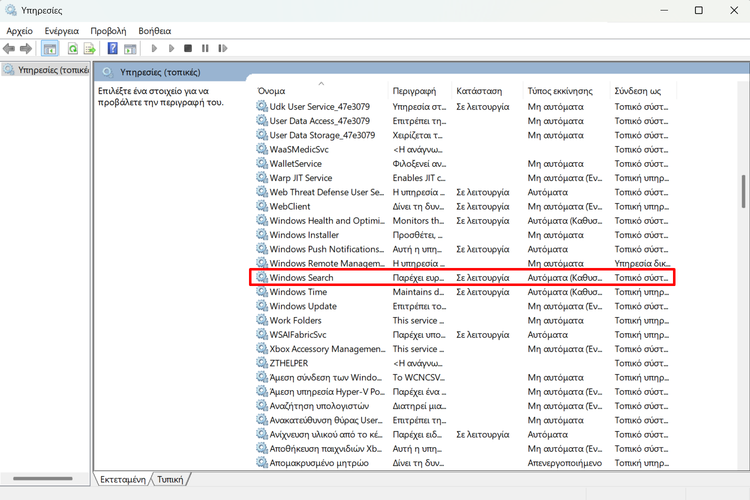750x500 pixels.
Task: Select the Windows Time service name
Action: (298, 291)
